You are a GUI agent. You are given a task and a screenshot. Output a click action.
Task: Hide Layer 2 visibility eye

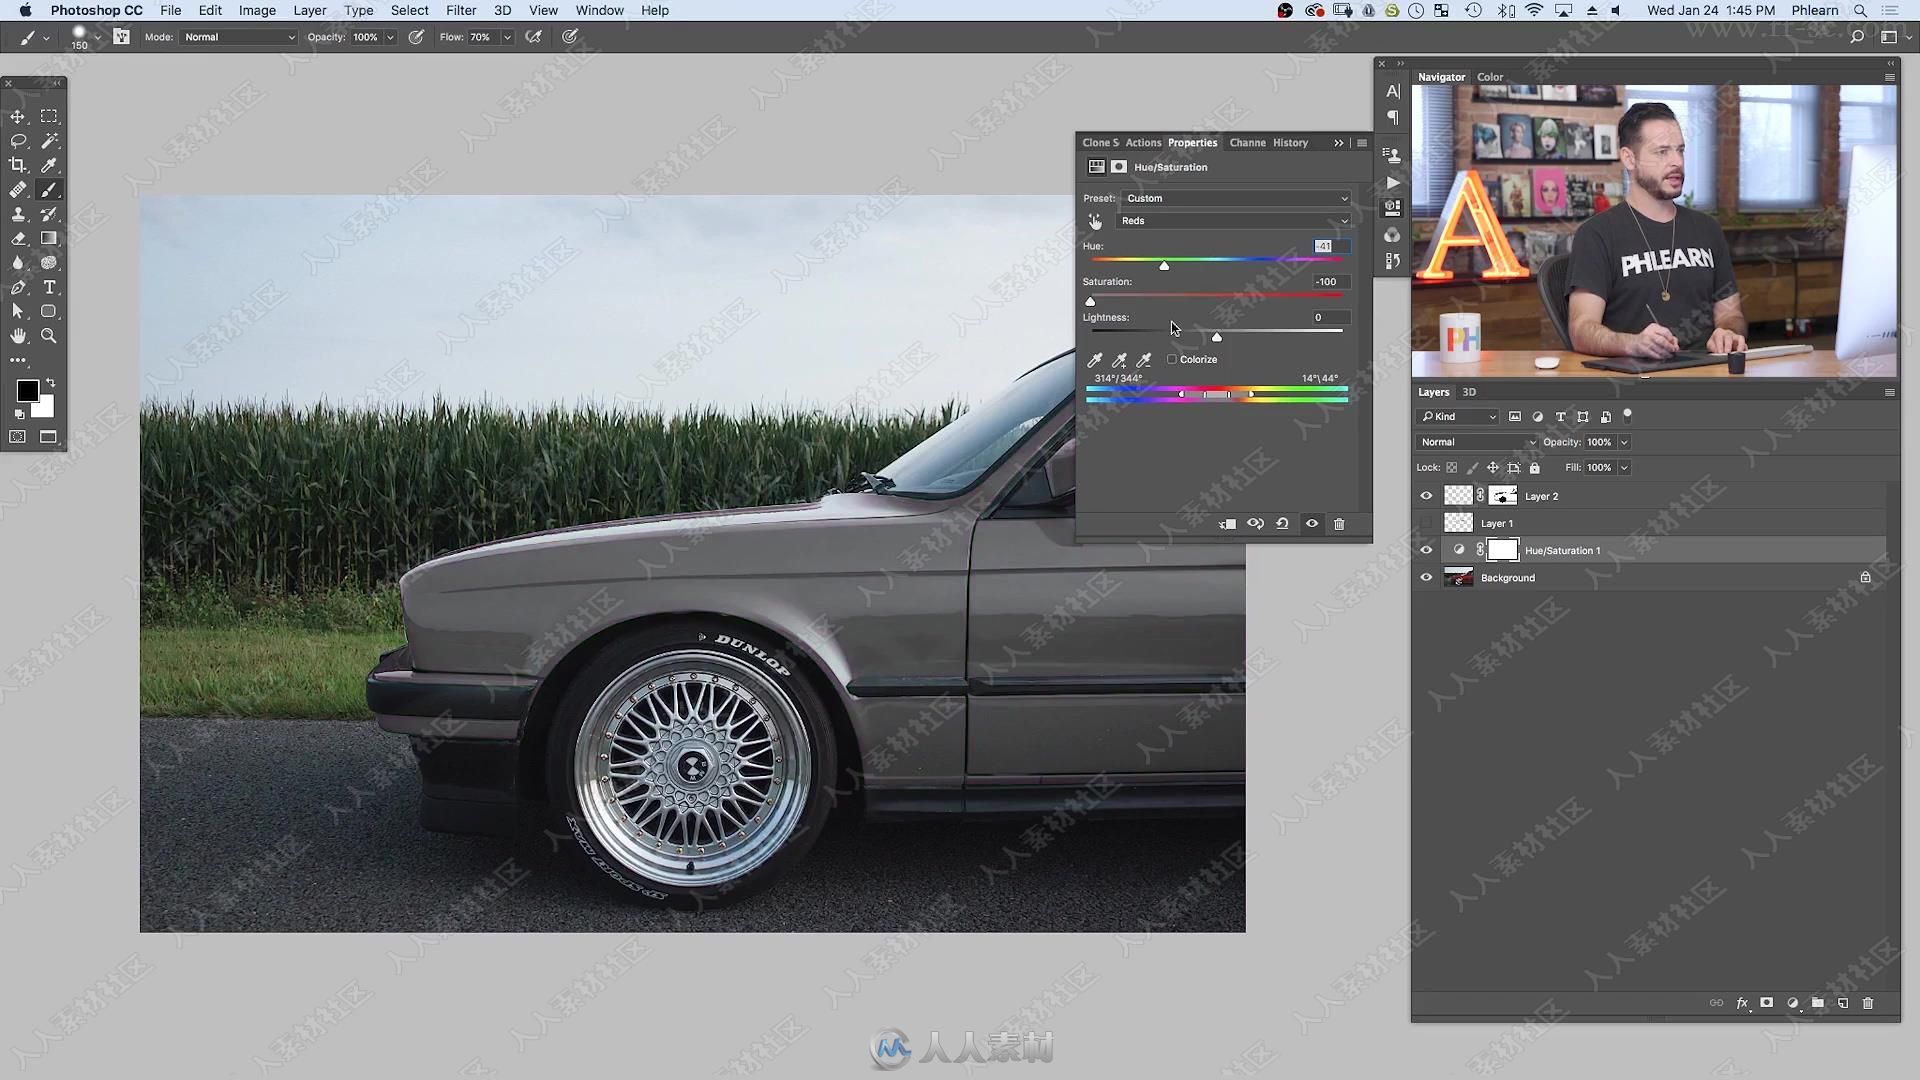[x=1426, y=496]
